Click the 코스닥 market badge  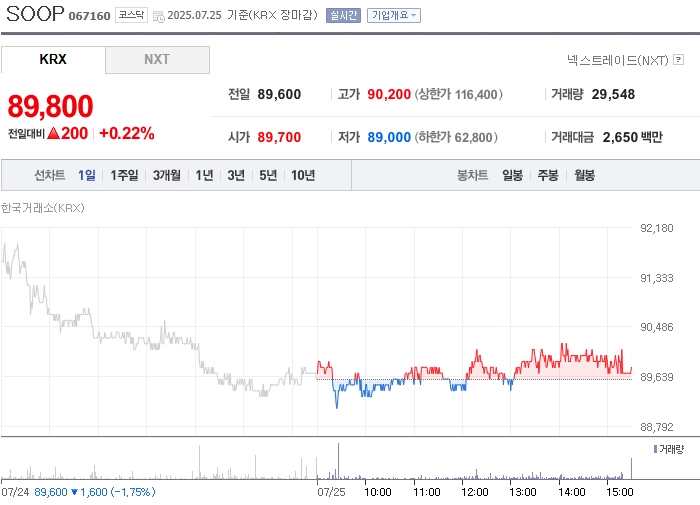131,15
